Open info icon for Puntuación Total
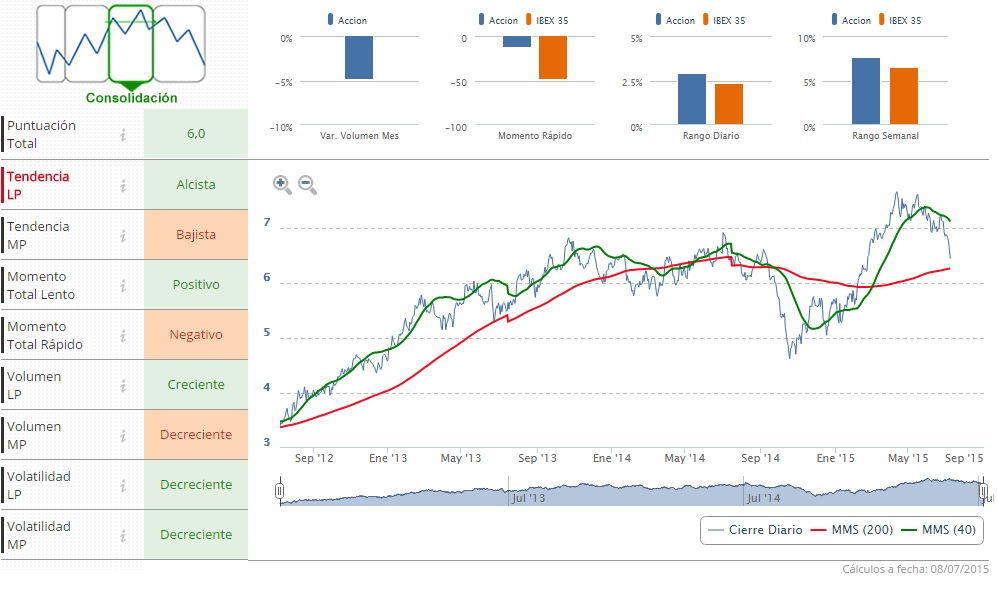 click(123, 135)
